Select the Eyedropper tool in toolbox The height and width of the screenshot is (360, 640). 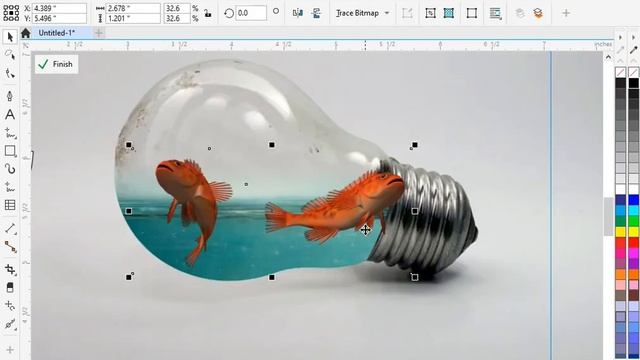click(x=10, y=324)
